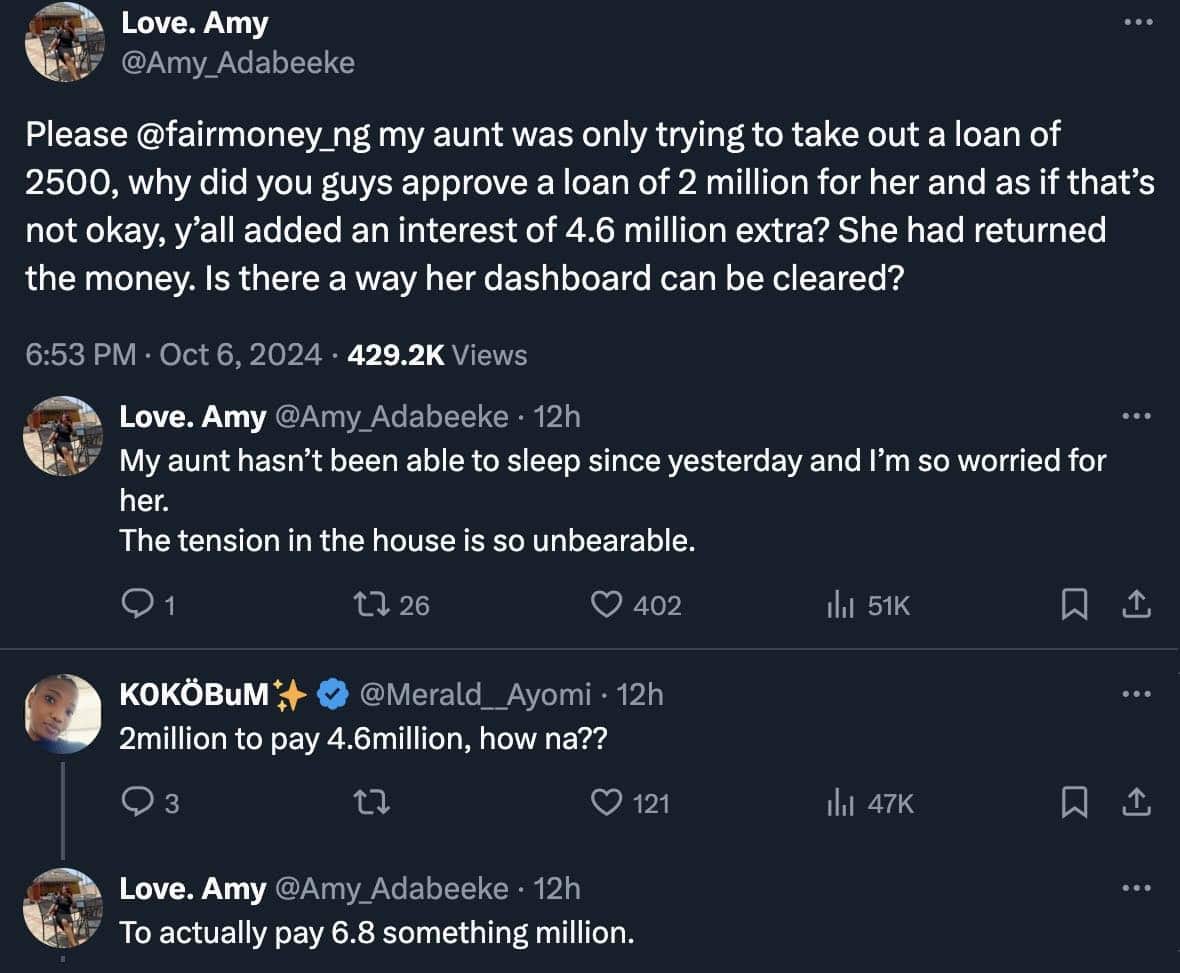Reply to the 'can't sleep' tweet

pyautogui.click(x=135, y=604)
